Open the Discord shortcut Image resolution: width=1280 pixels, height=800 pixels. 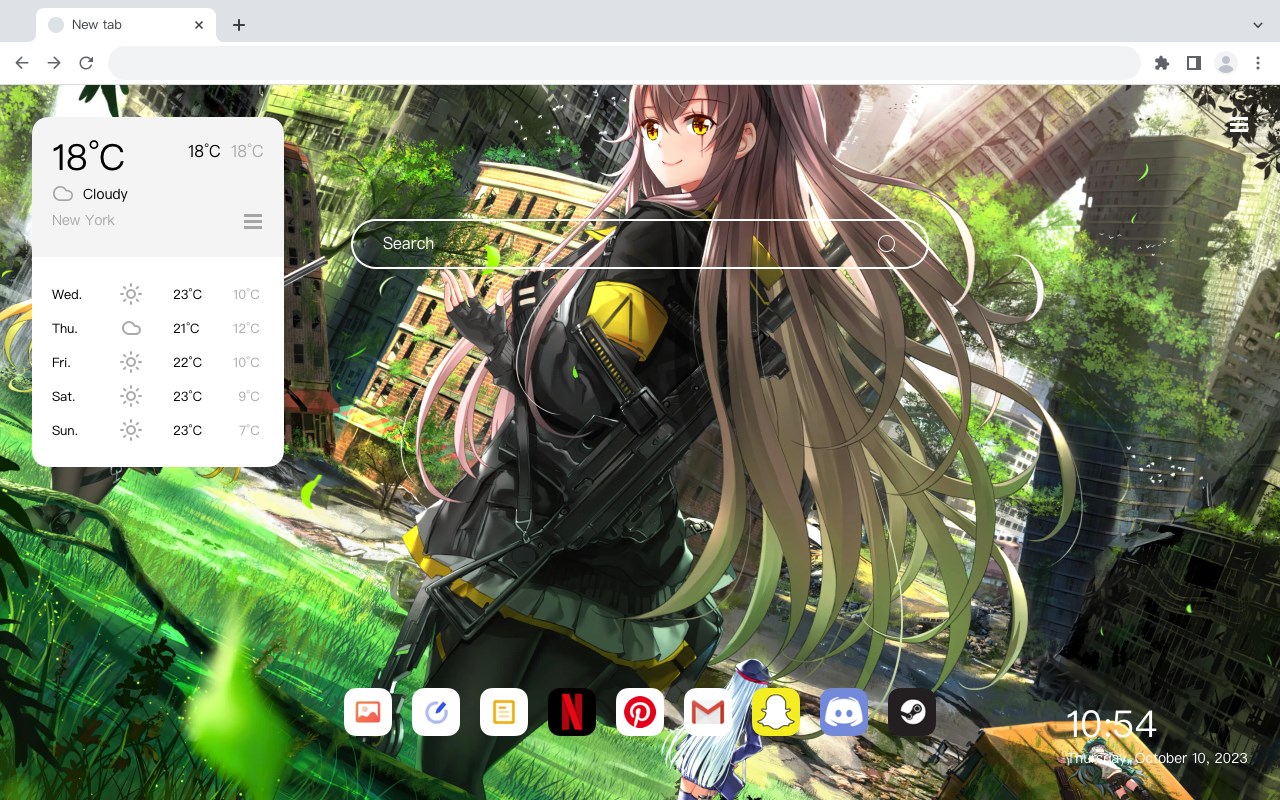pyautogui.click(x=844, y=712)
